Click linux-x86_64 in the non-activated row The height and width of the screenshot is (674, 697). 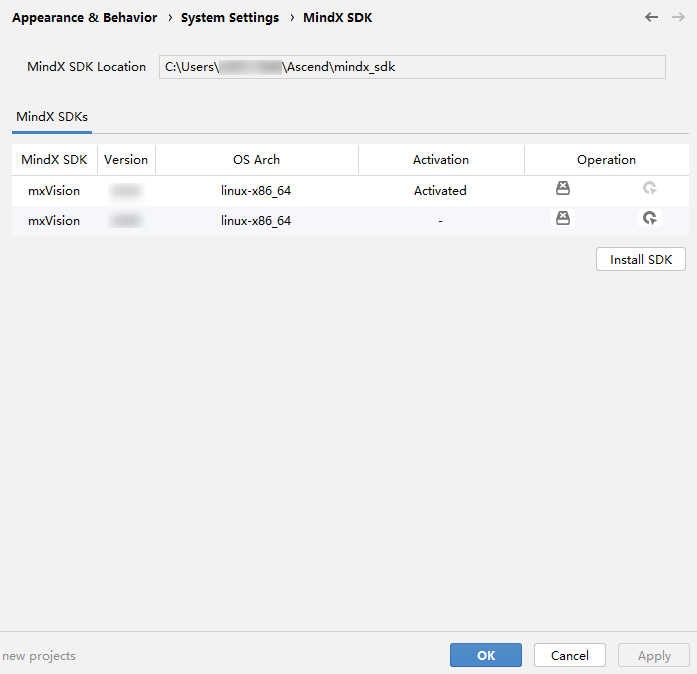256,221
